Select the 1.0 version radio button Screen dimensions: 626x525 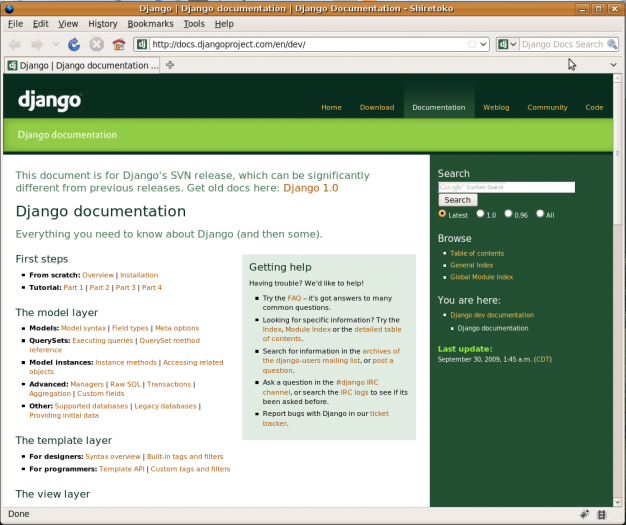[x=480, y=214]
